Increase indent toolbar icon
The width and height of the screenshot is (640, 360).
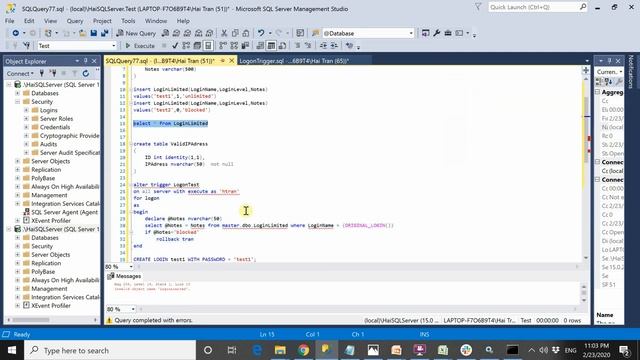(334, 46)
